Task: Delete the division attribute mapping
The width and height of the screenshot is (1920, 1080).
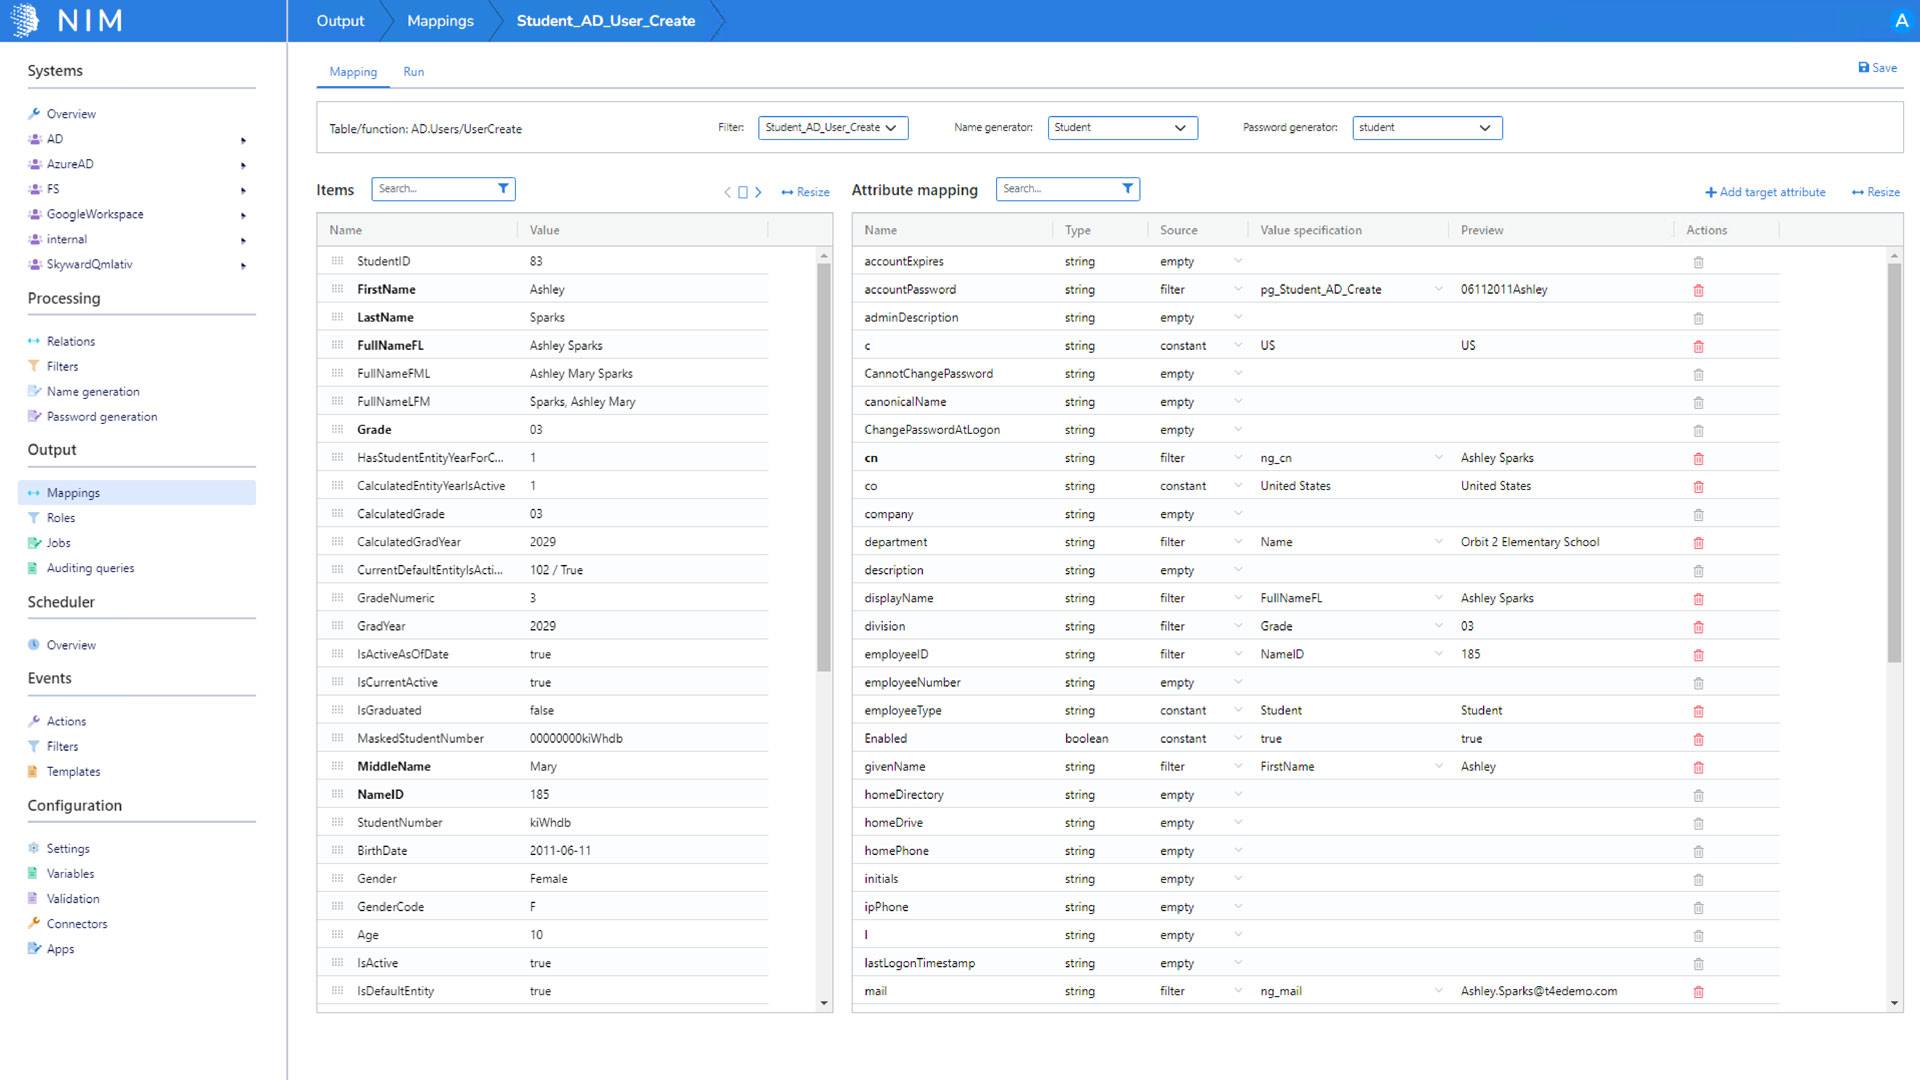Action: click(x=1698, y=626)
